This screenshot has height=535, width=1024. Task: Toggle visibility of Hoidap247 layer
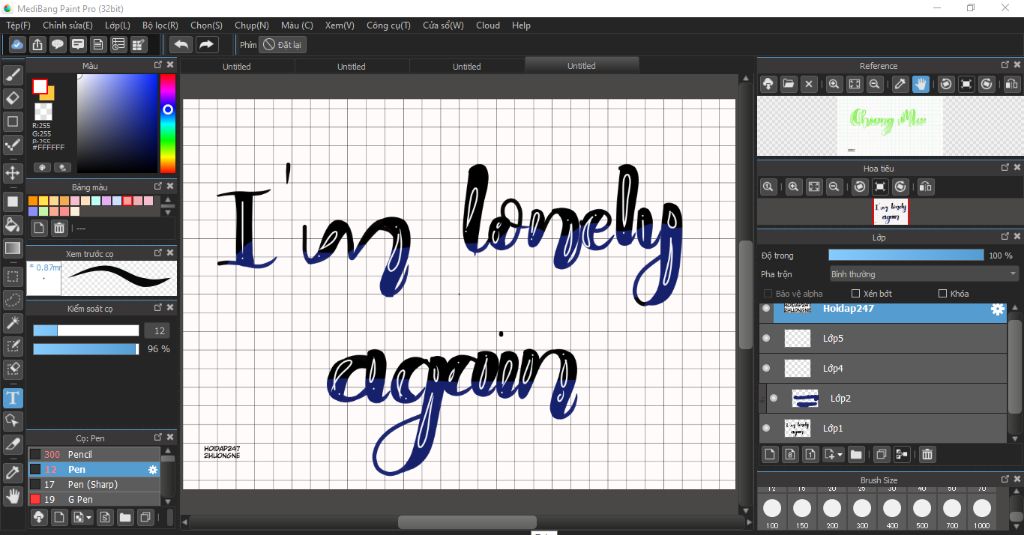click(766, 308)
